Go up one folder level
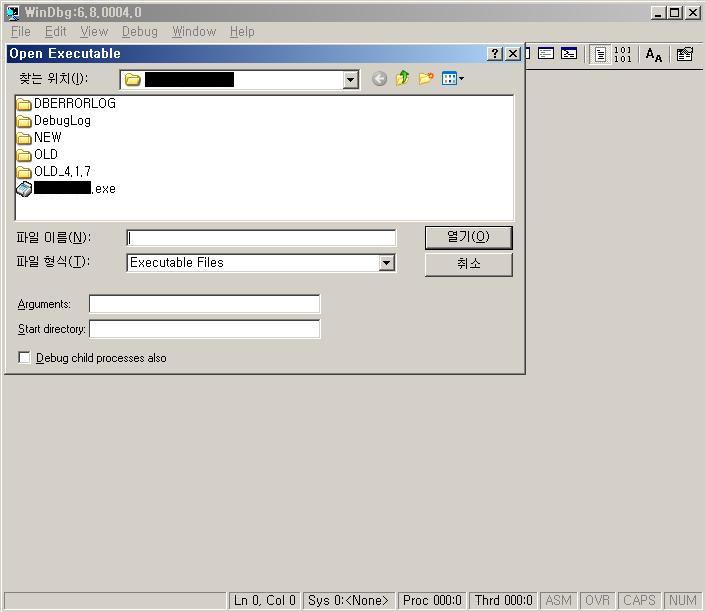 (x=402, y=78)
